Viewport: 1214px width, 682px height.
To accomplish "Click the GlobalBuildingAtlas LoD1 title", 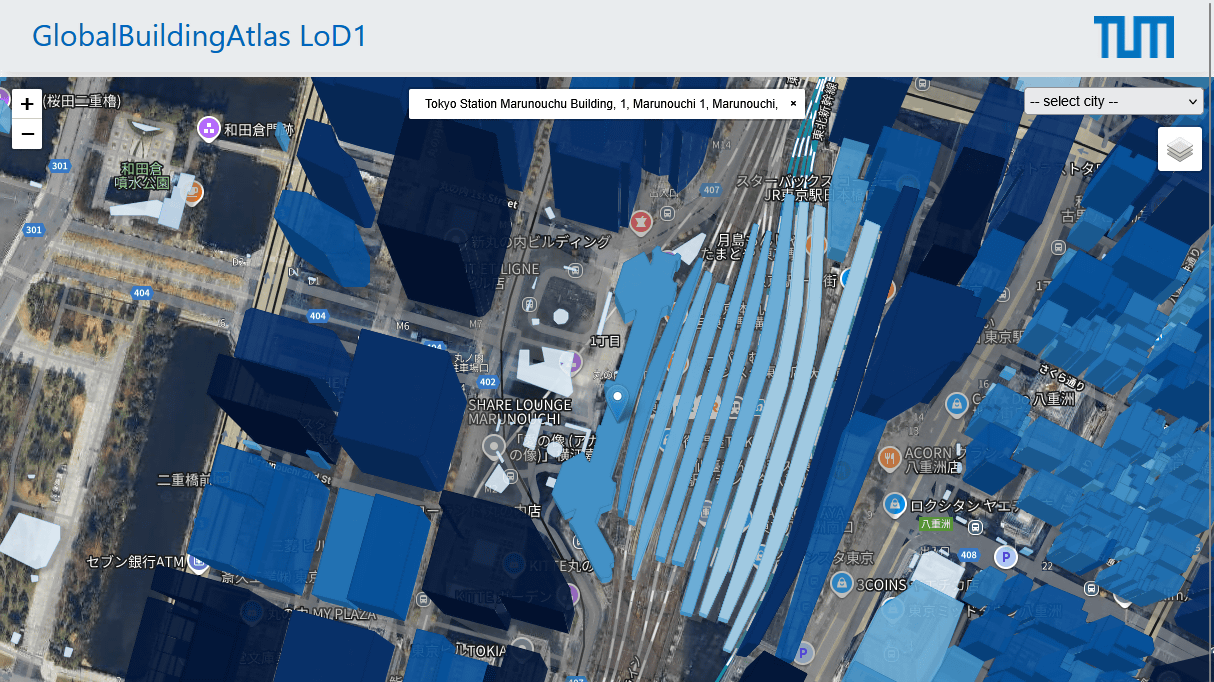I will (200, 36).
